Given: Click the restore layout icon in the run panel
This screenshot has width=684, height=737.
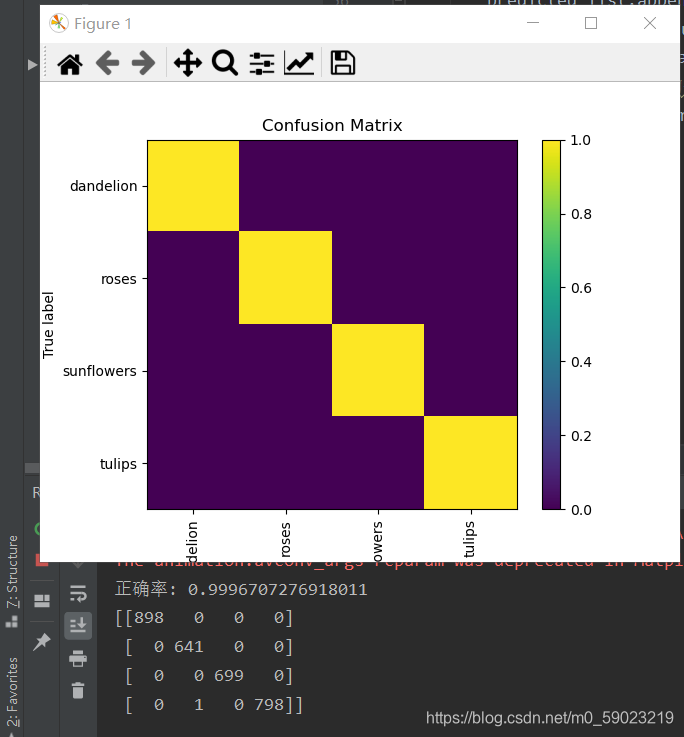Looking at the screenshot, I should [42, 601].
